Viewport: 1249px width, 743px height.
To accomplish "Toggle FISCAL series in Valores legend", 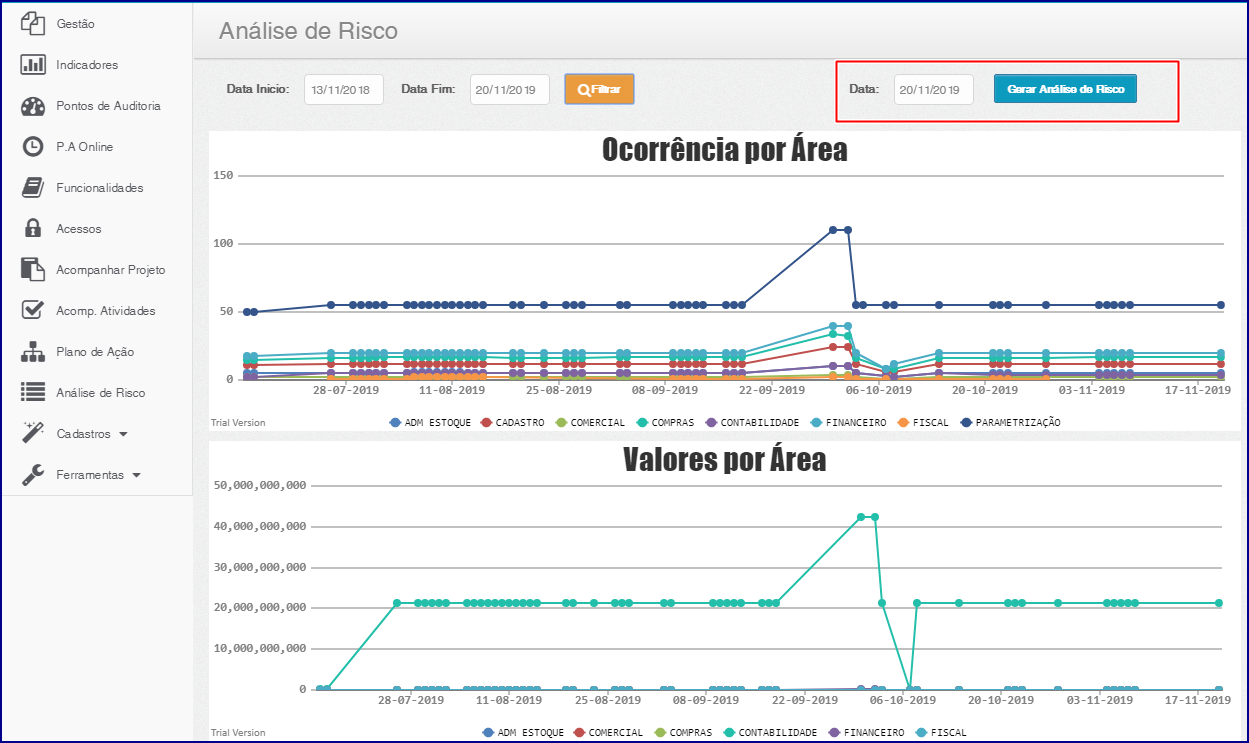I will click(941, 733).
